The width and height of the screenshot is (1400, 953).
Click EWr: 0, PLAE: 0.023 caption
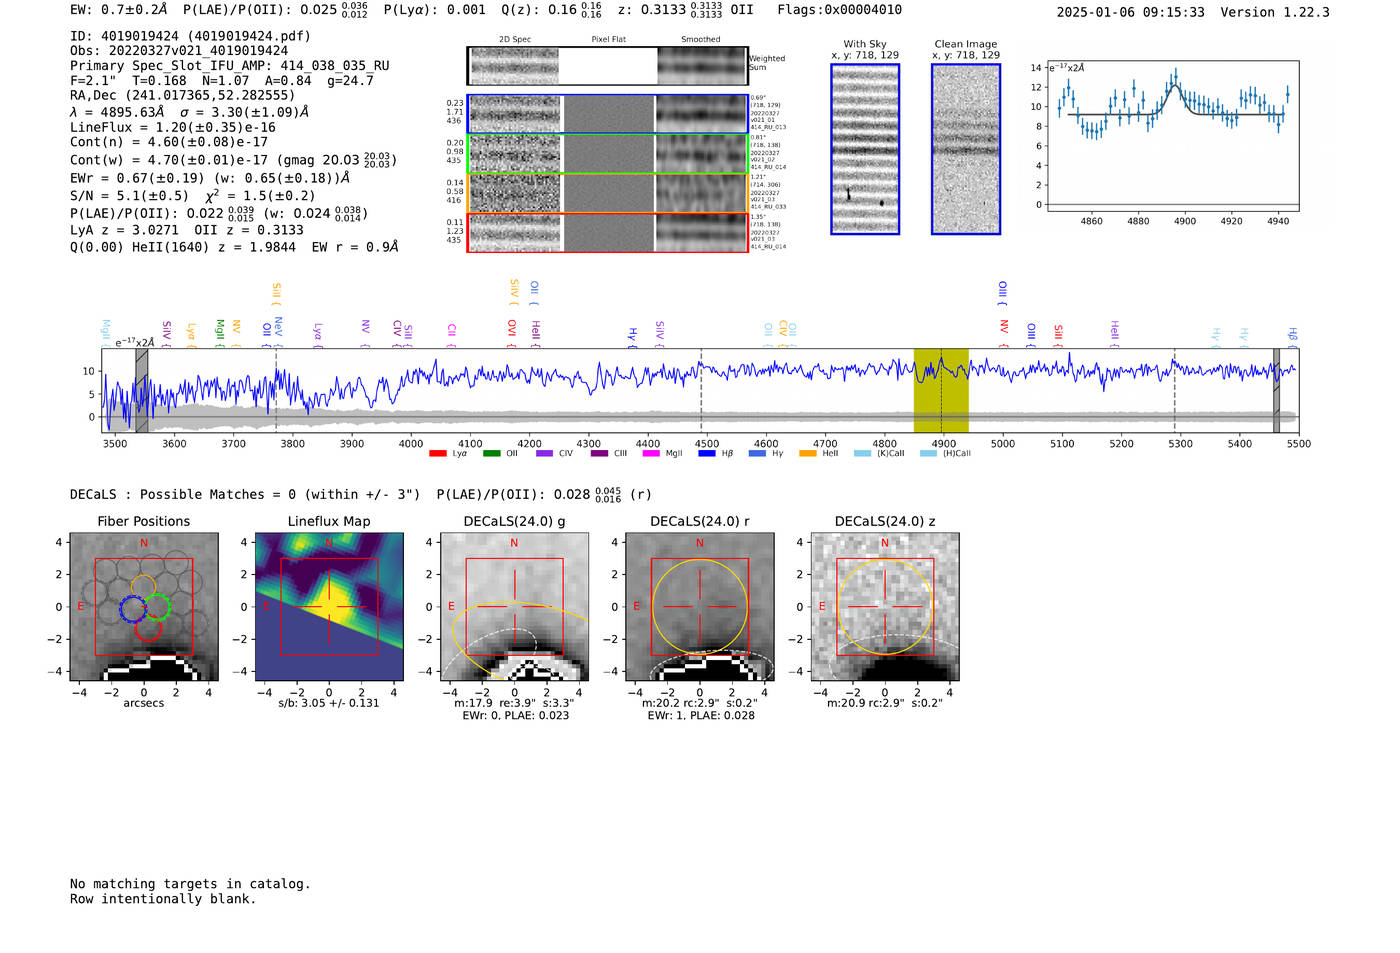(515, 715)
